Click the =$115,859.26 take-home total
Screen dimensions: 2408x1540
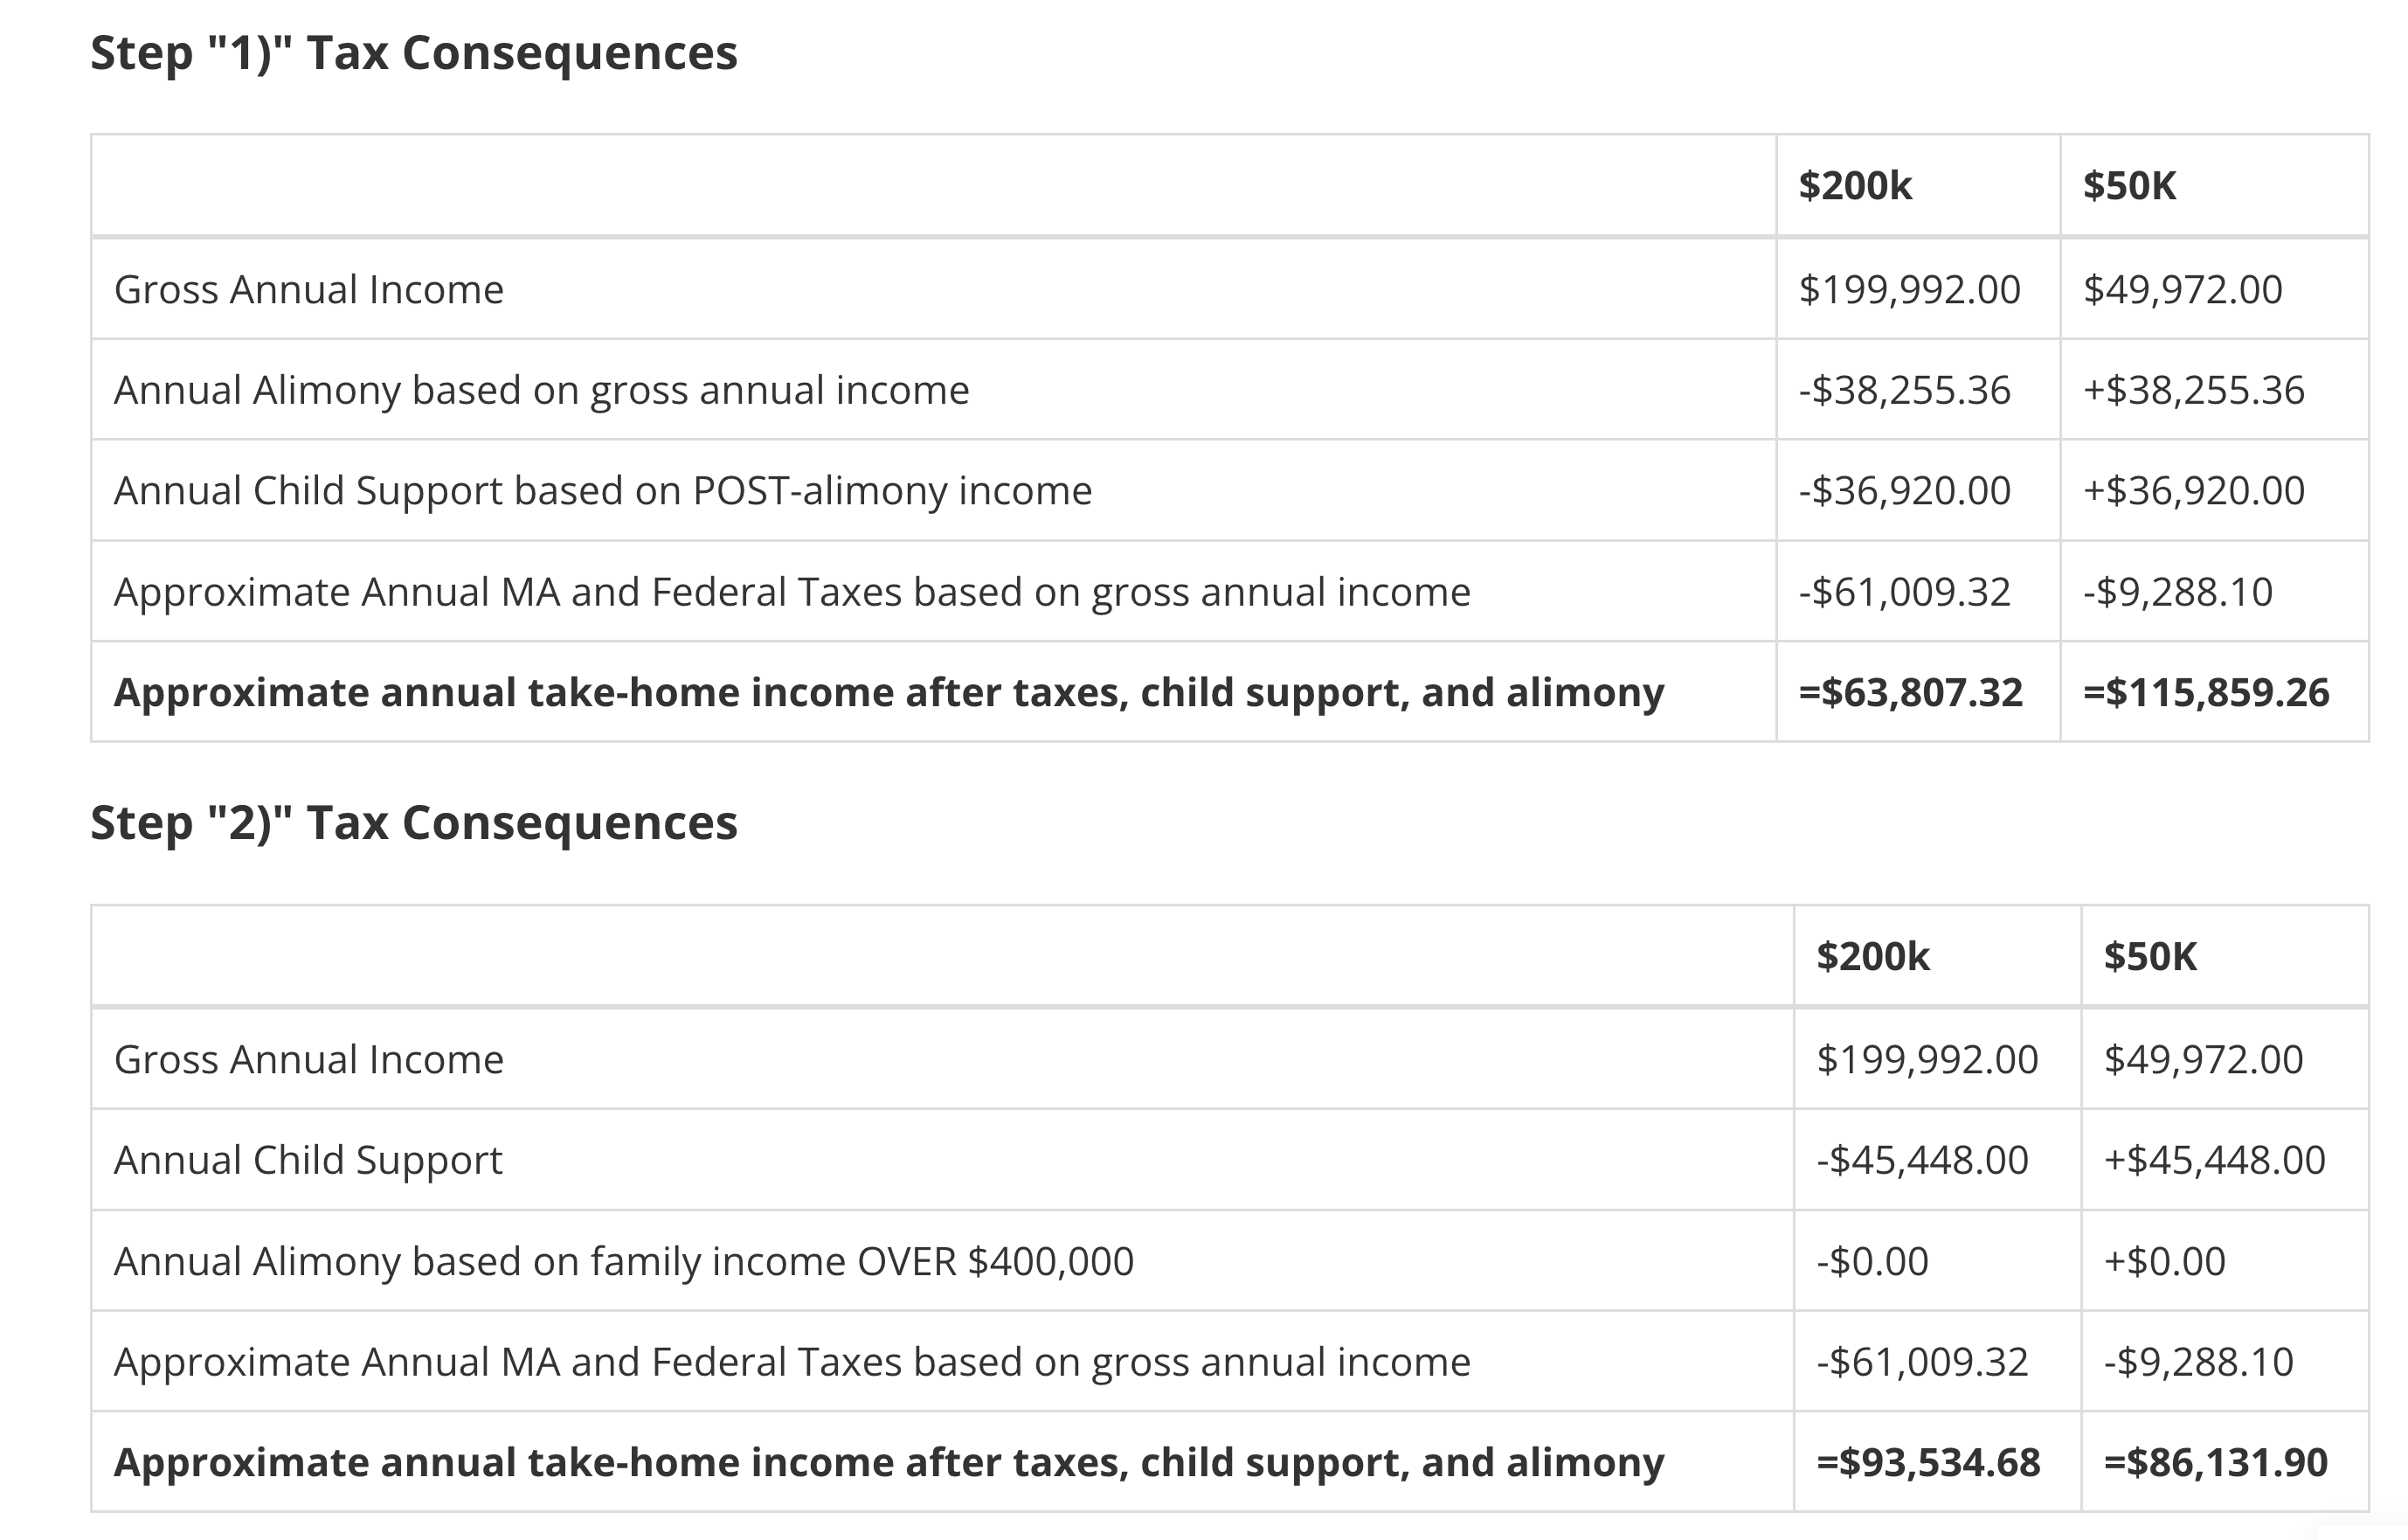tap(2206, 693)
